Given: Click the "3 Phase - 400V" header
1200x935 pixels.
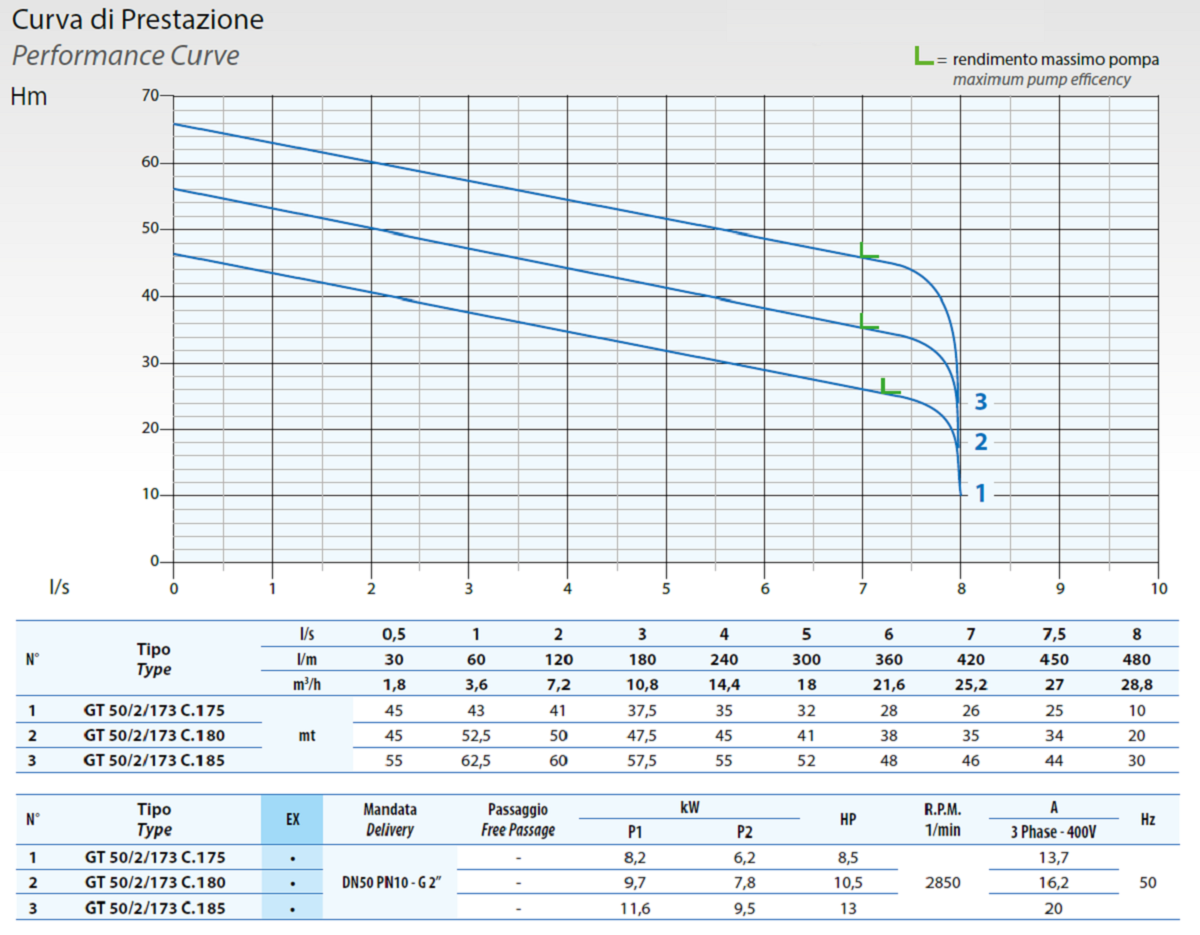Looking at the screenshot, I should (x=1053, y=832).
